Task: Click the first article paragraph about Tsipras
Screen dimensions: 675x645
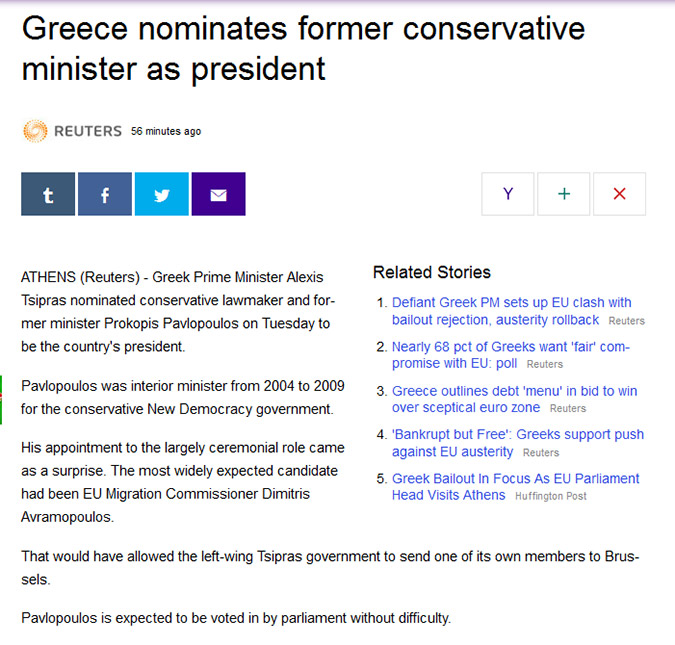Action: pyautogui.click(x=178, y=311)
